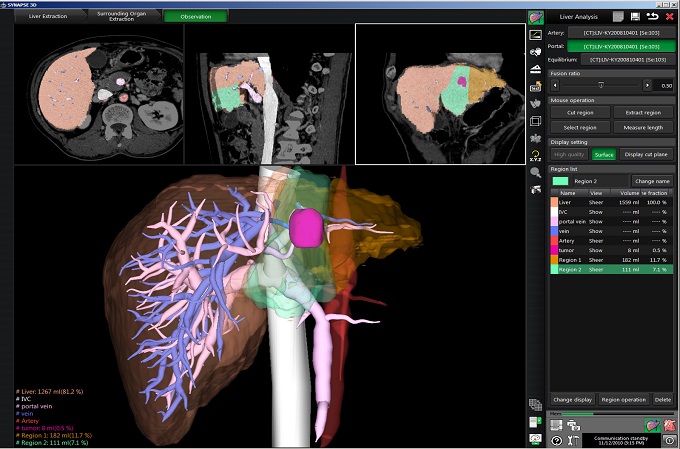
Task: Enable High quality display setting
Action: tap(569, 154)
